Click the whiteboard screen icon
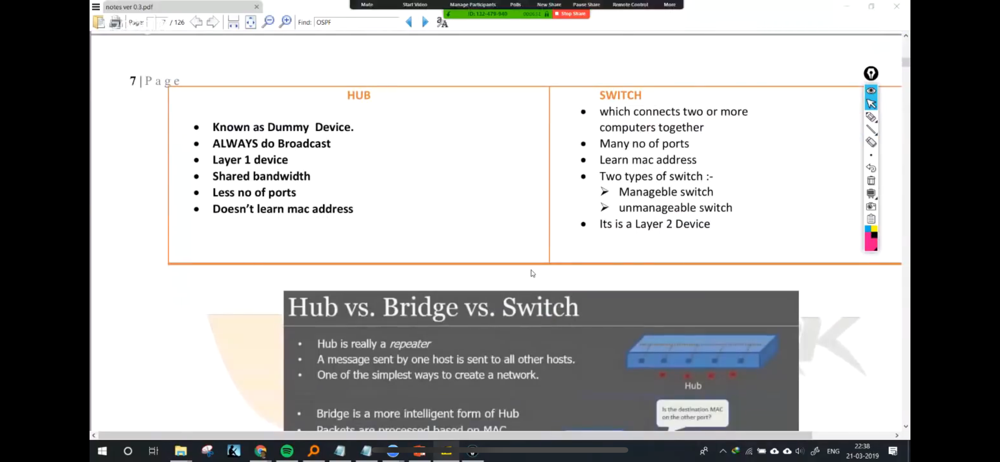 (871, 193)
